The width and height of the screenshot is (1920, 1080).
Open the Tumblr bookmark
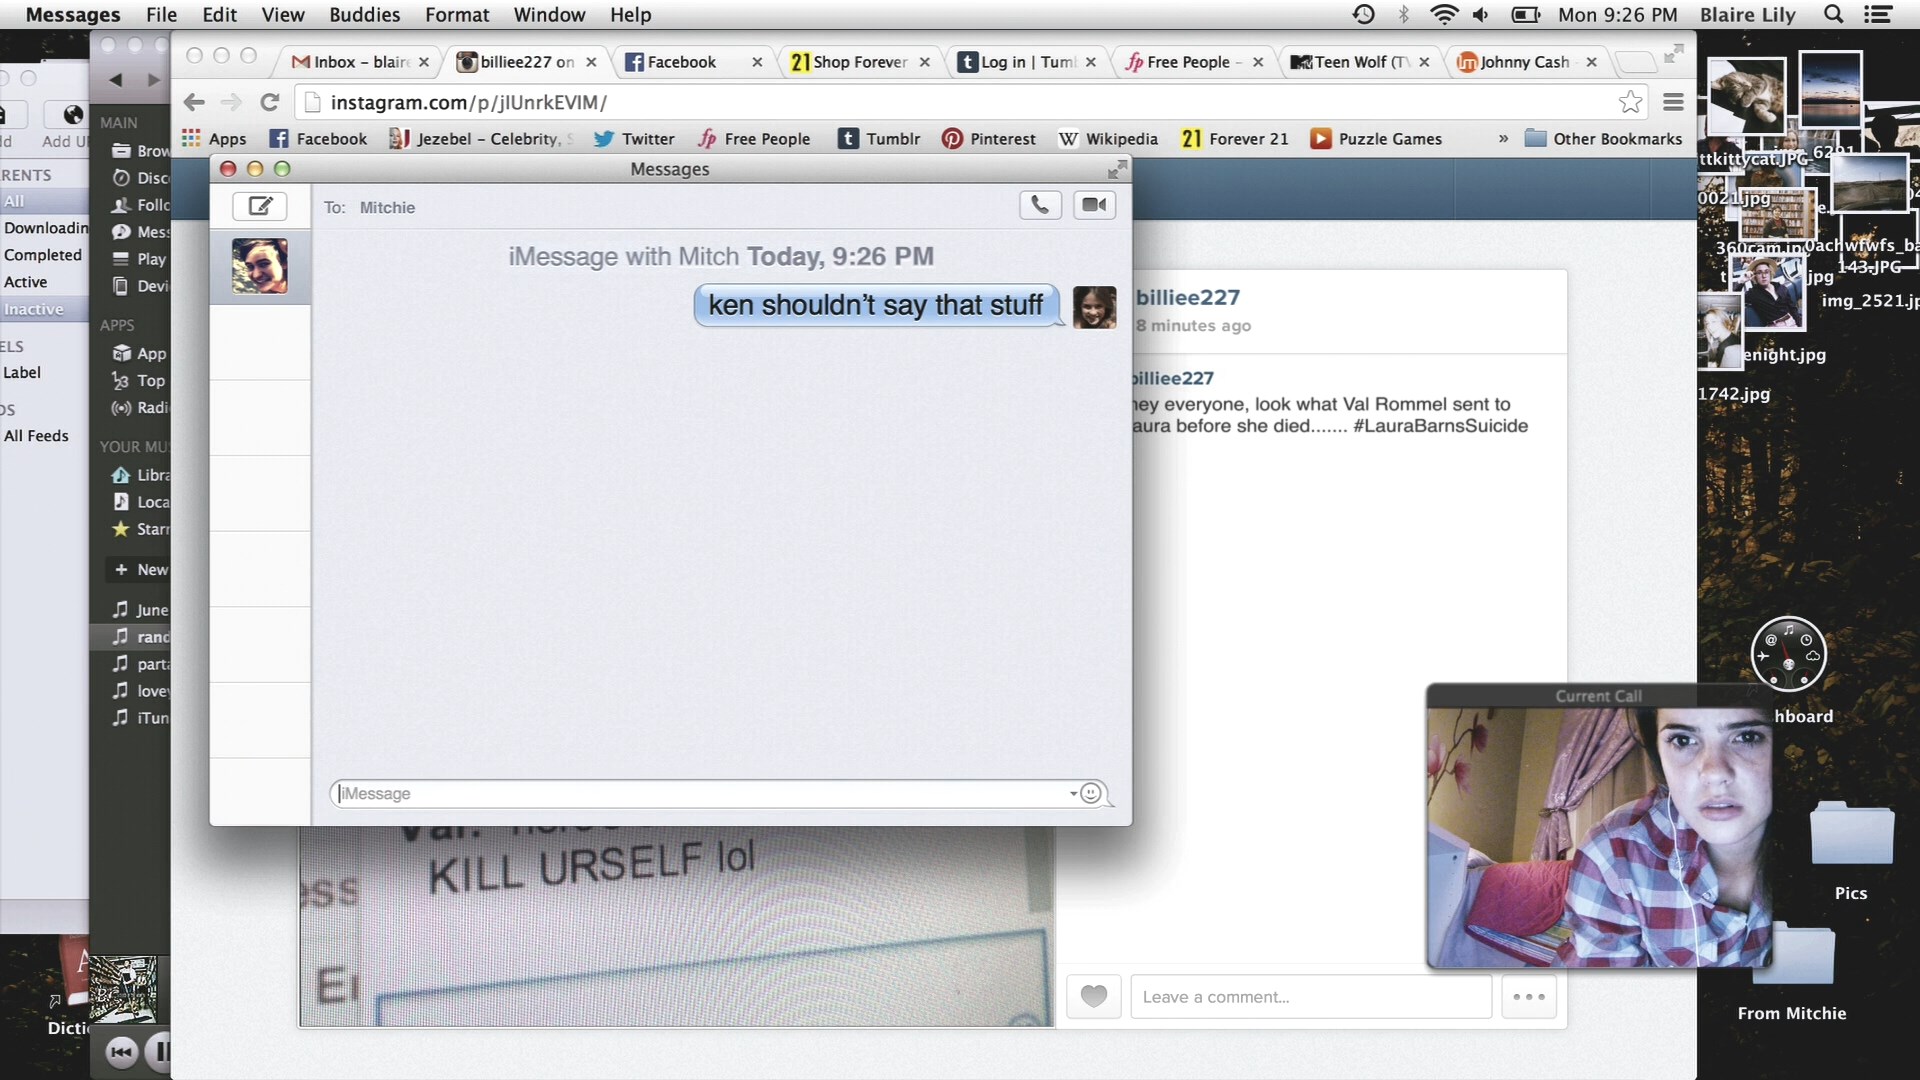point(879,139)
